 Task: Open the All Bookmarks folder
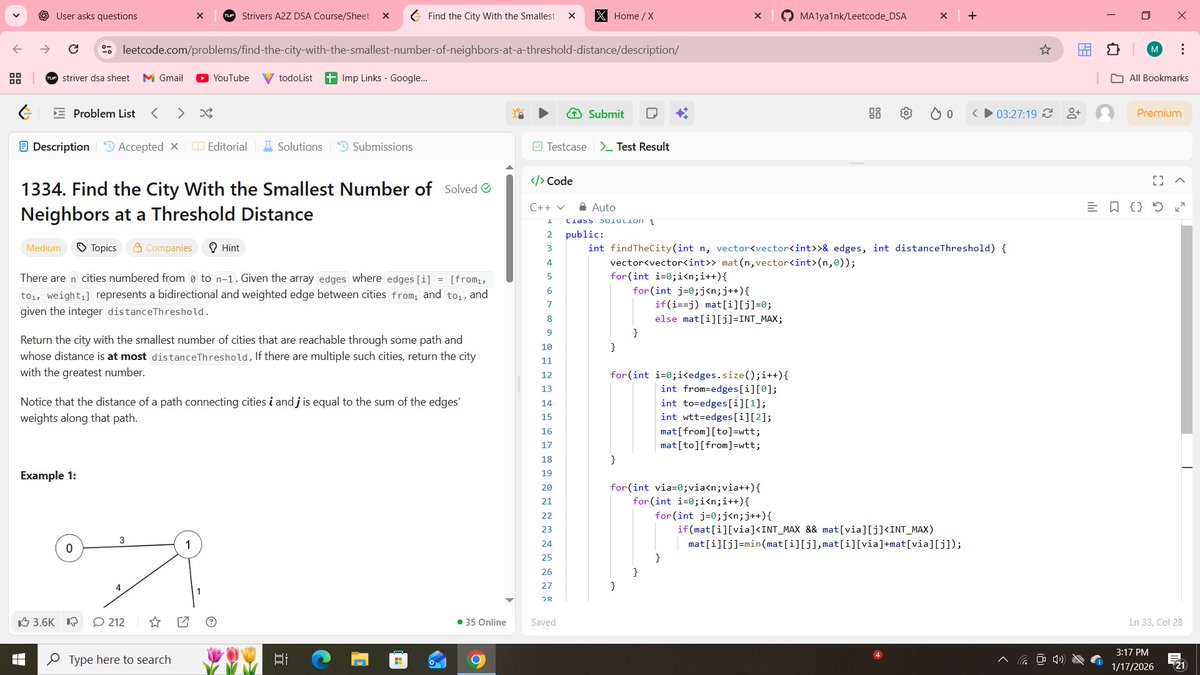1149,78
